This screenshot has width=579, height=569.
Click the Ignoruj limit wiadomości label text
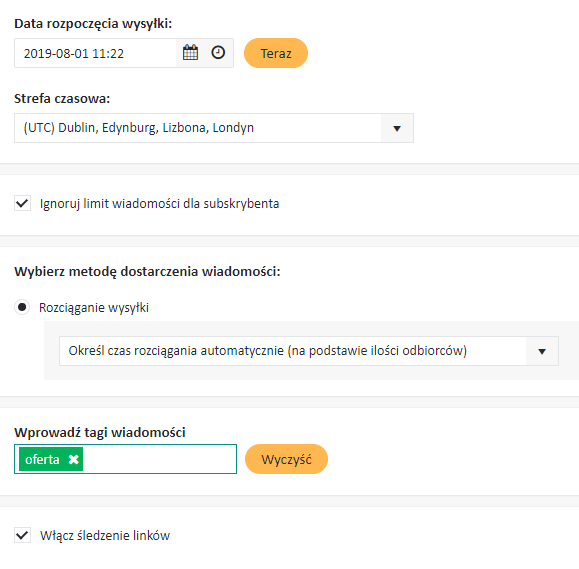click(160, 203)
